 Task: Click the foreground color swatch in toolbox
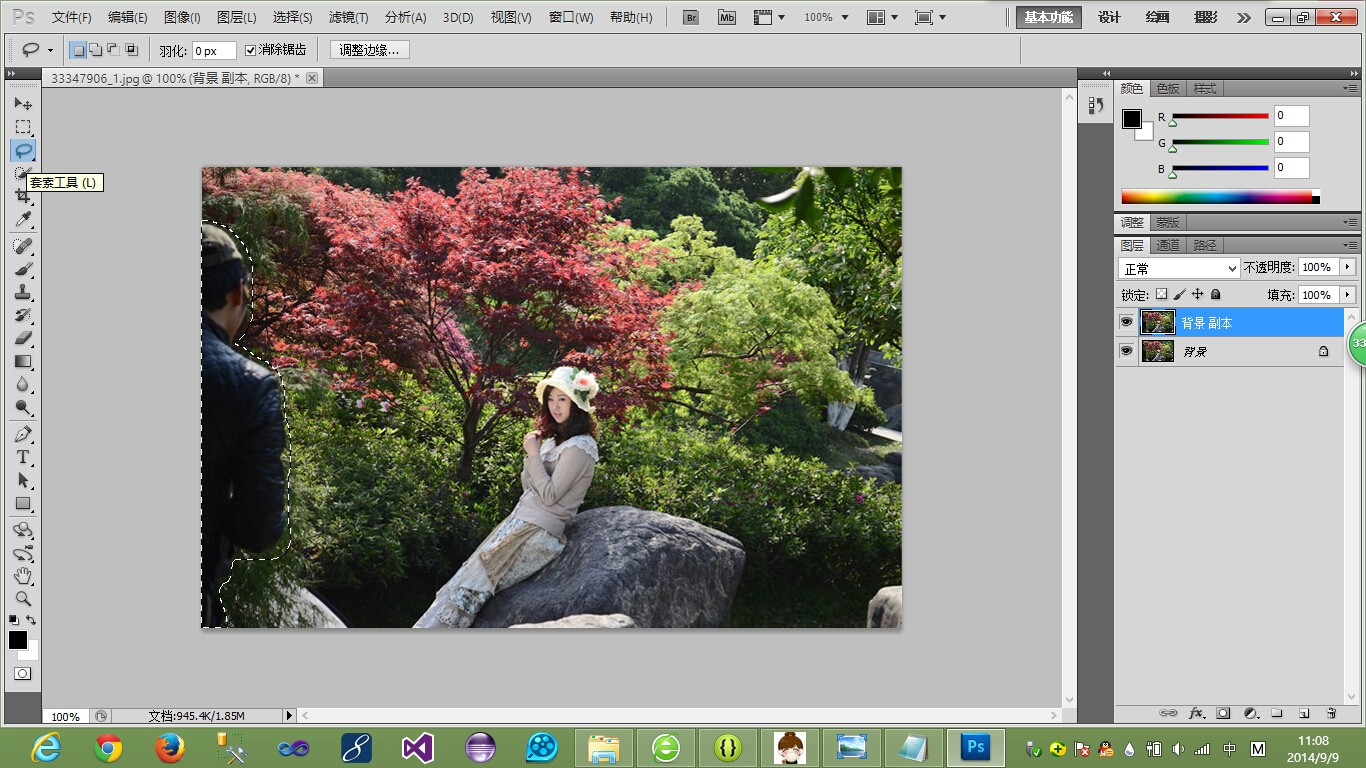click(18, 640)
